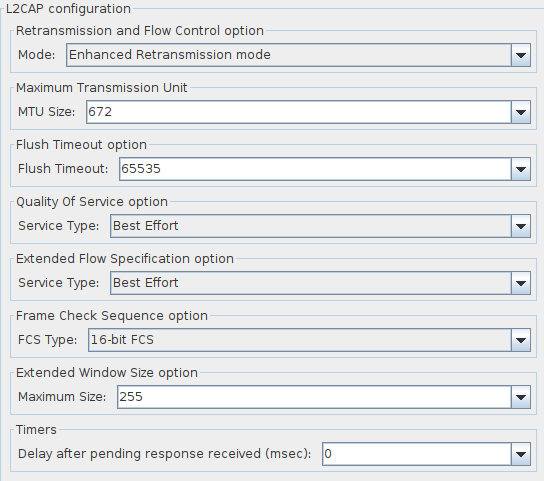
Task: Focus the Delay after pending response field
Action: click(x=417, y=454)
